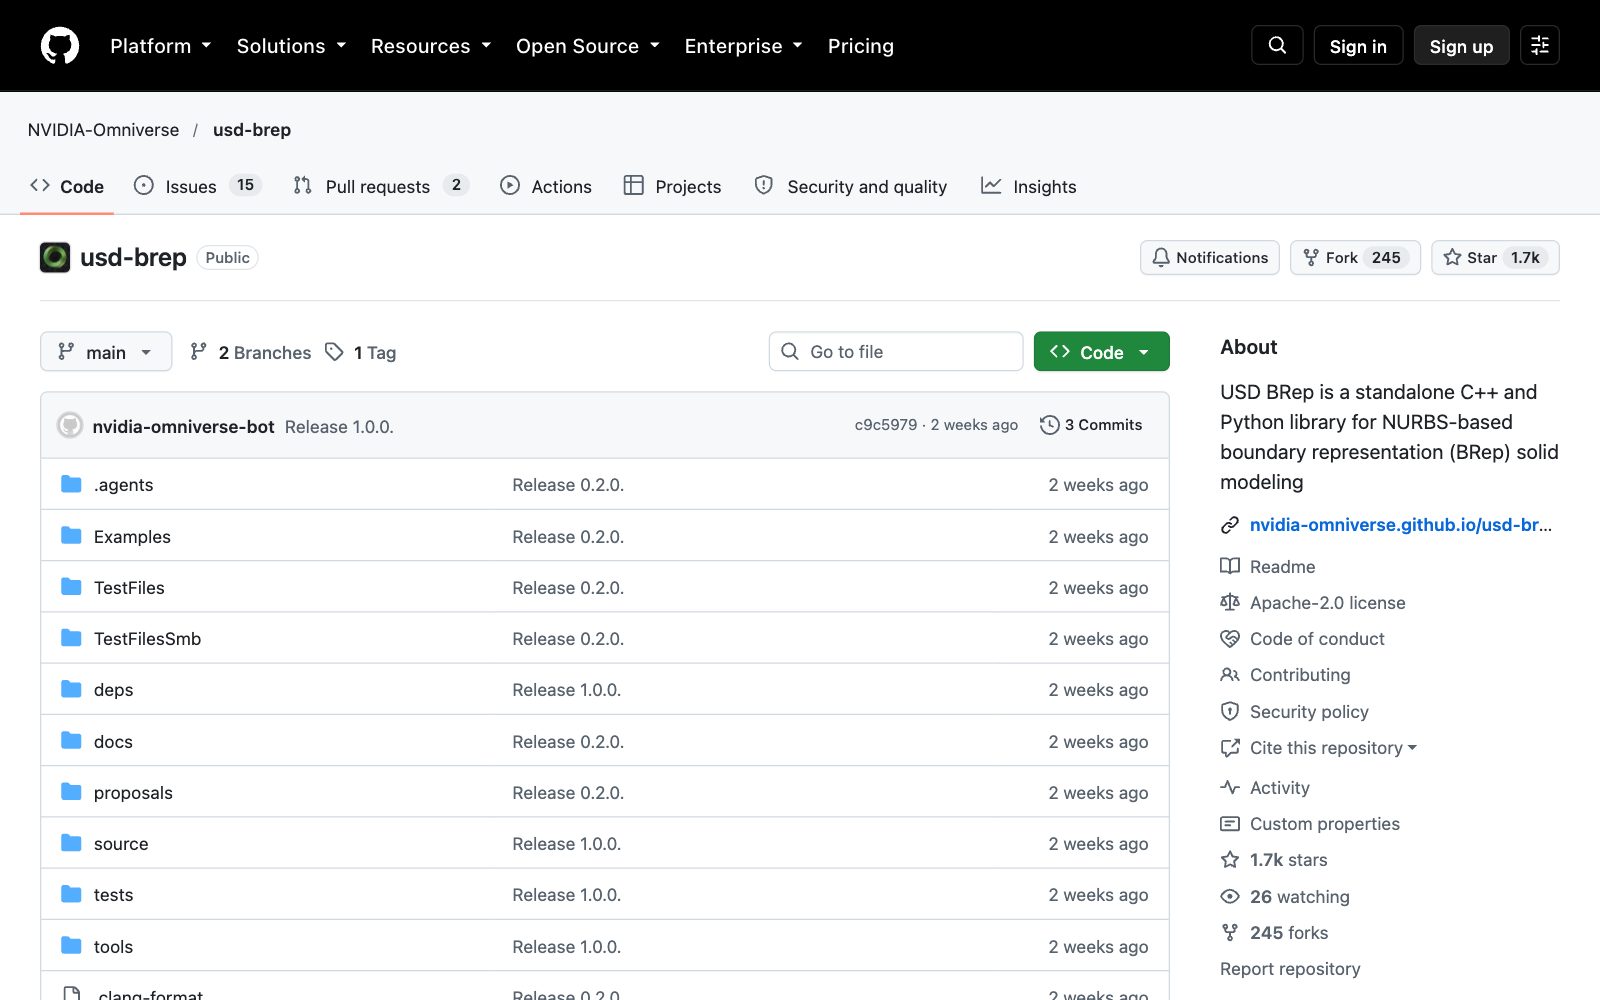This screenshot has width=1600, height=1000.
Task: Click the nvidia-omniverse-bot avatar
Action: point(70,425)
